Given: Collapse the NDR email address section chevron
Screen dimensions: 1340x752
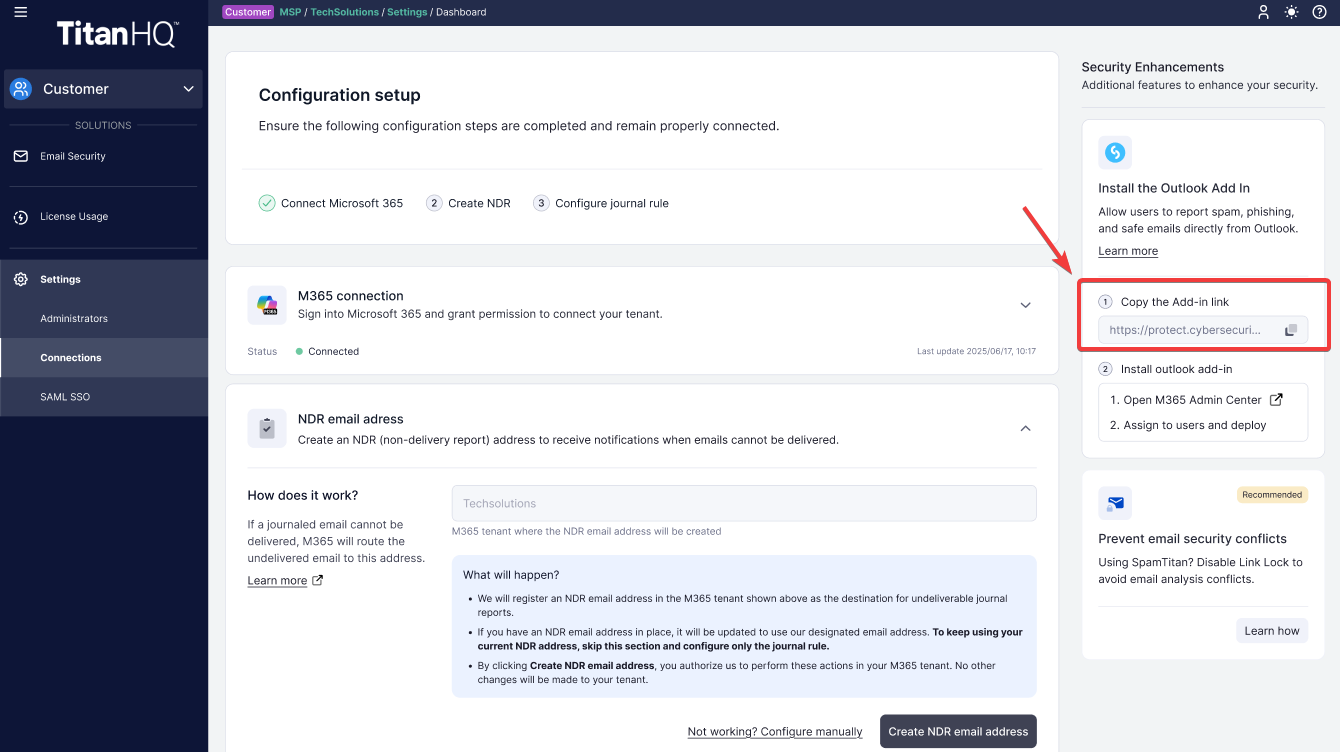Looking at the screenshot, I should click(1025, 428).
